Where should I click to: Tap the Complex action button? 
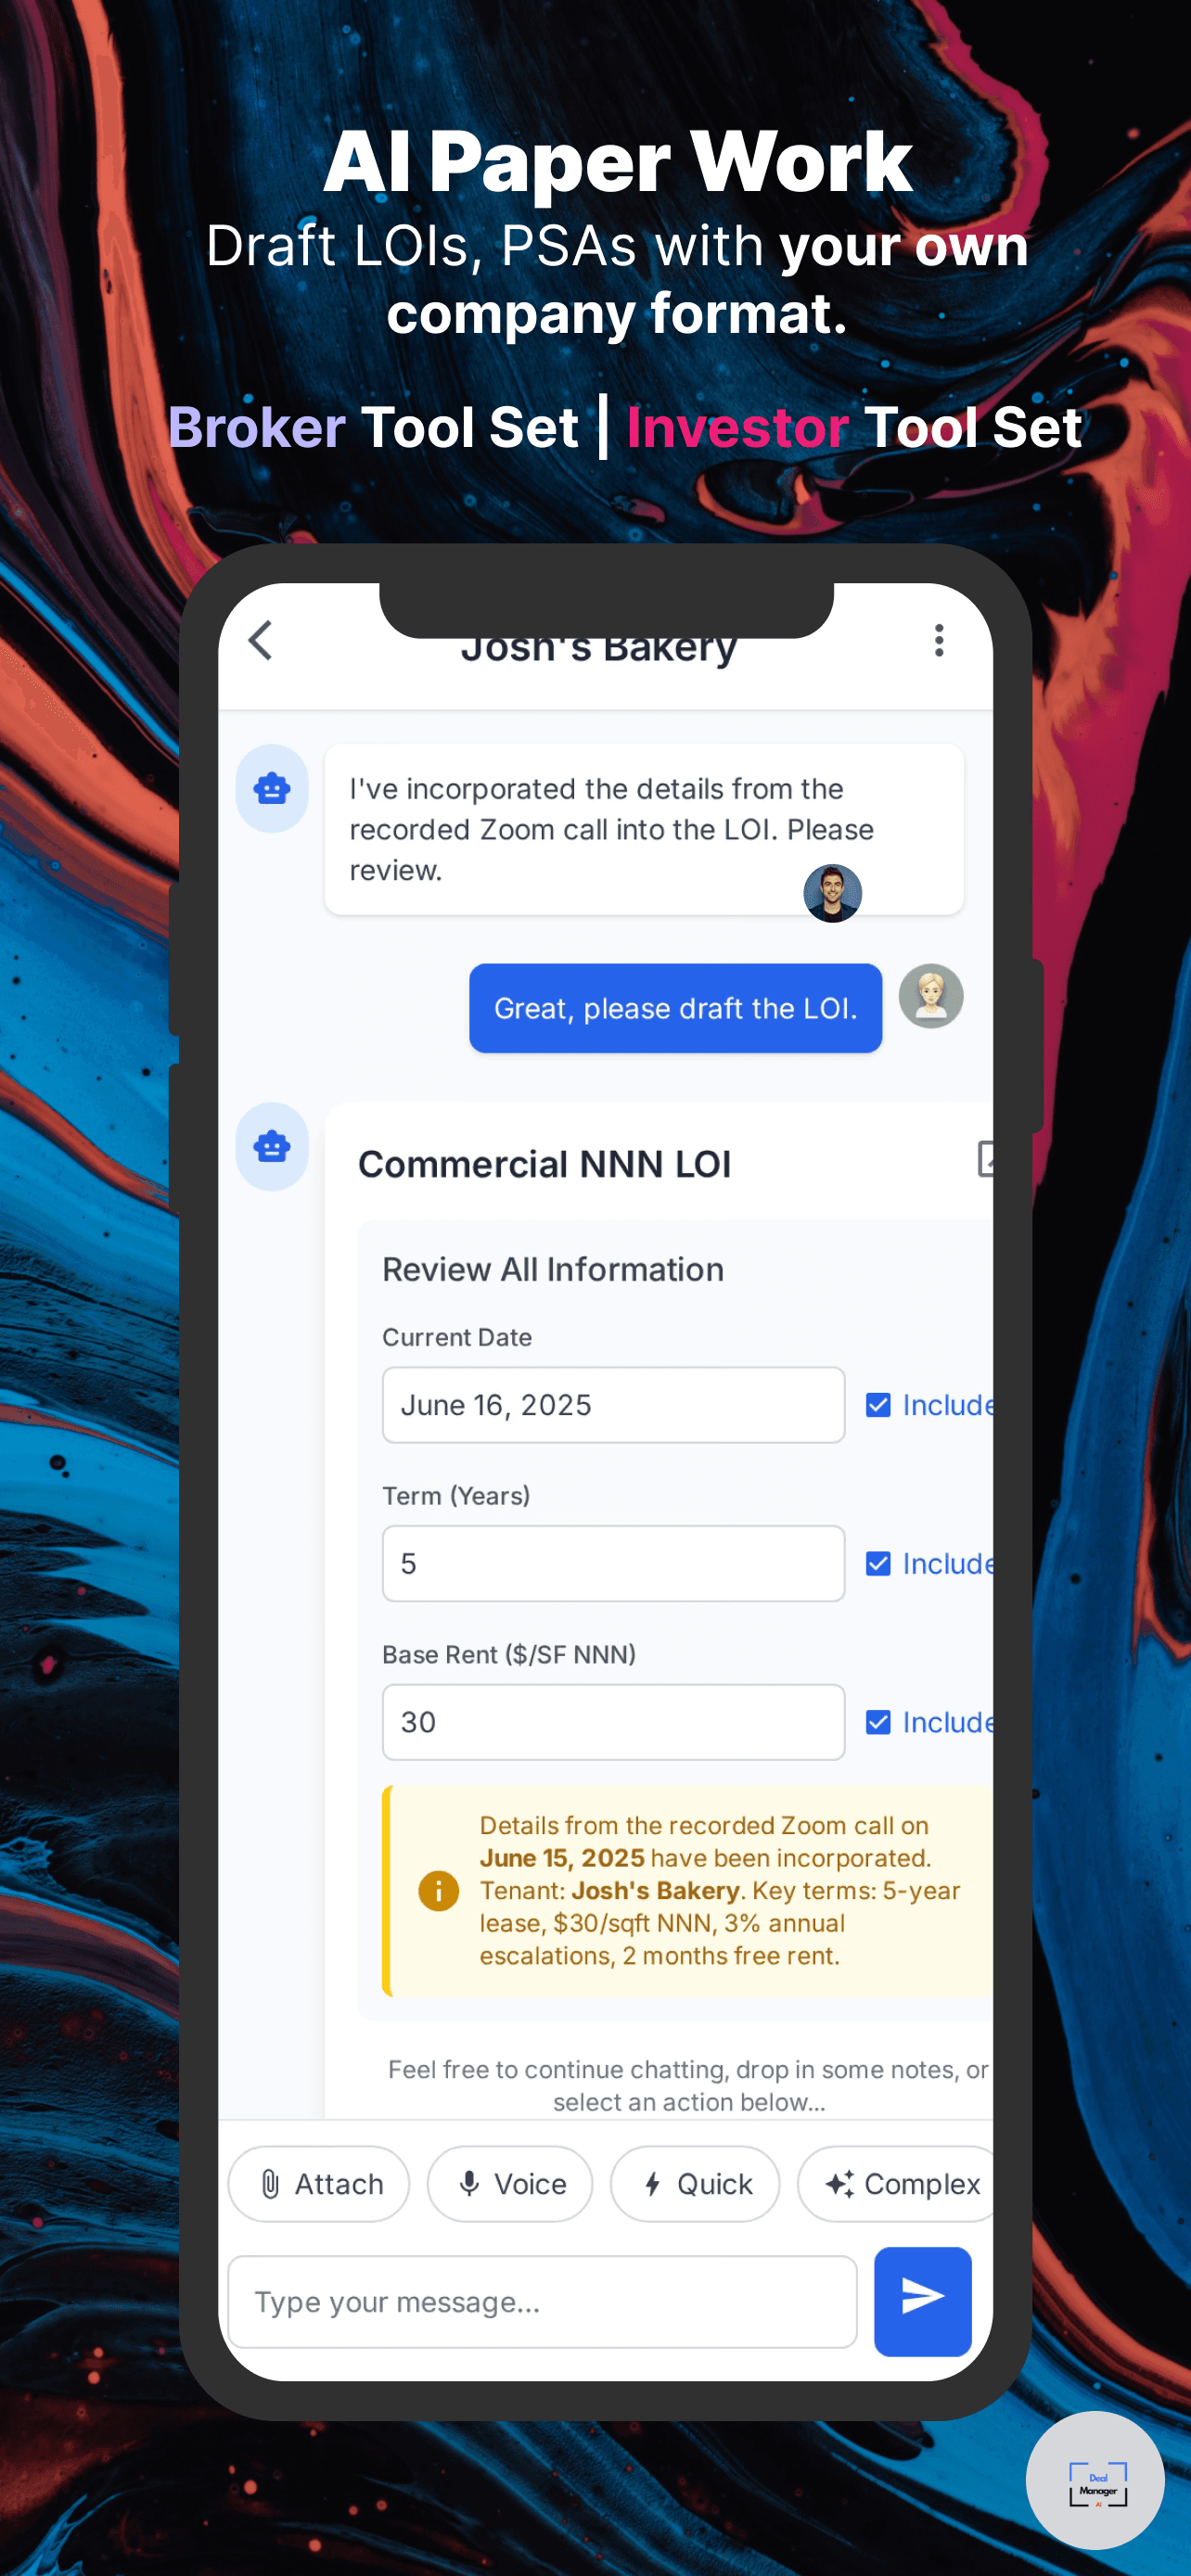coord(896,2184)
